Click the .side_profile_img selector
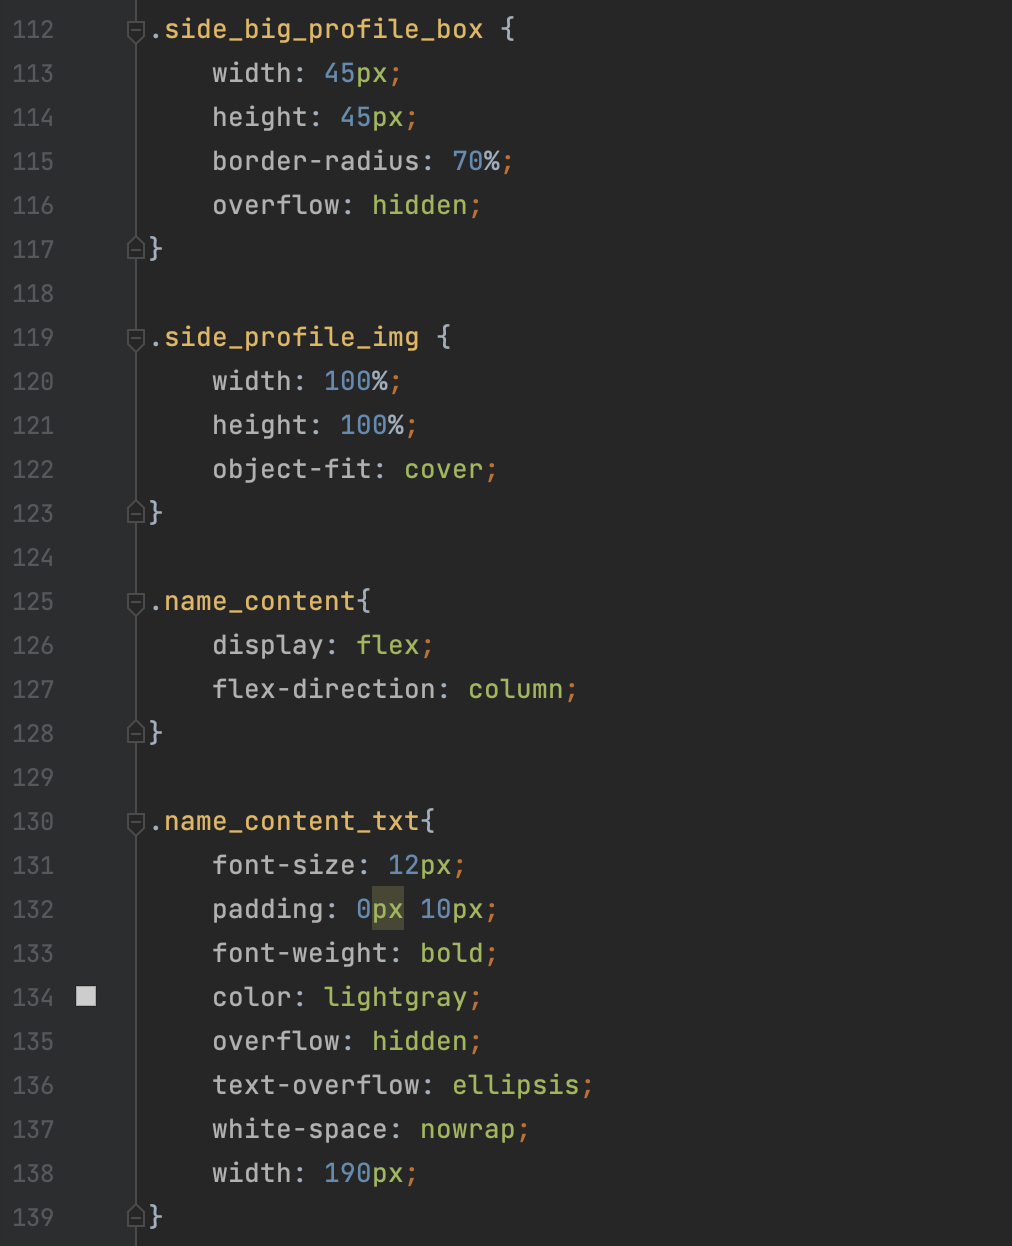1012x1246 pixels. [x=284, y=338]
